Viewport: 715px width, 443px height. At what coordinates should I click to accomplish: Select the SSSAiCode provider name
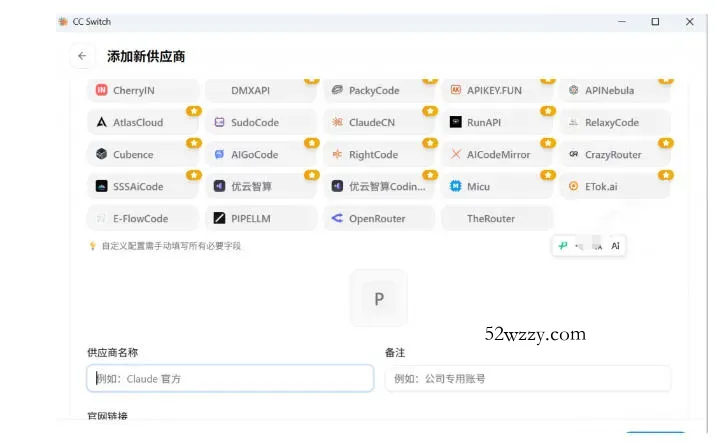[138, 186]
